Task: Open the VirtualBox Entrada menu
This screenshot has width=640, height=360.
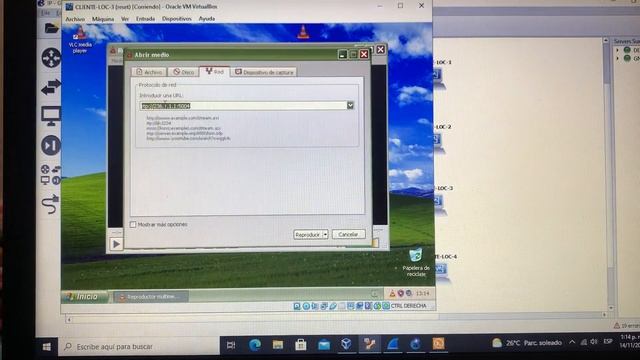Action: (x=145, y=19)
